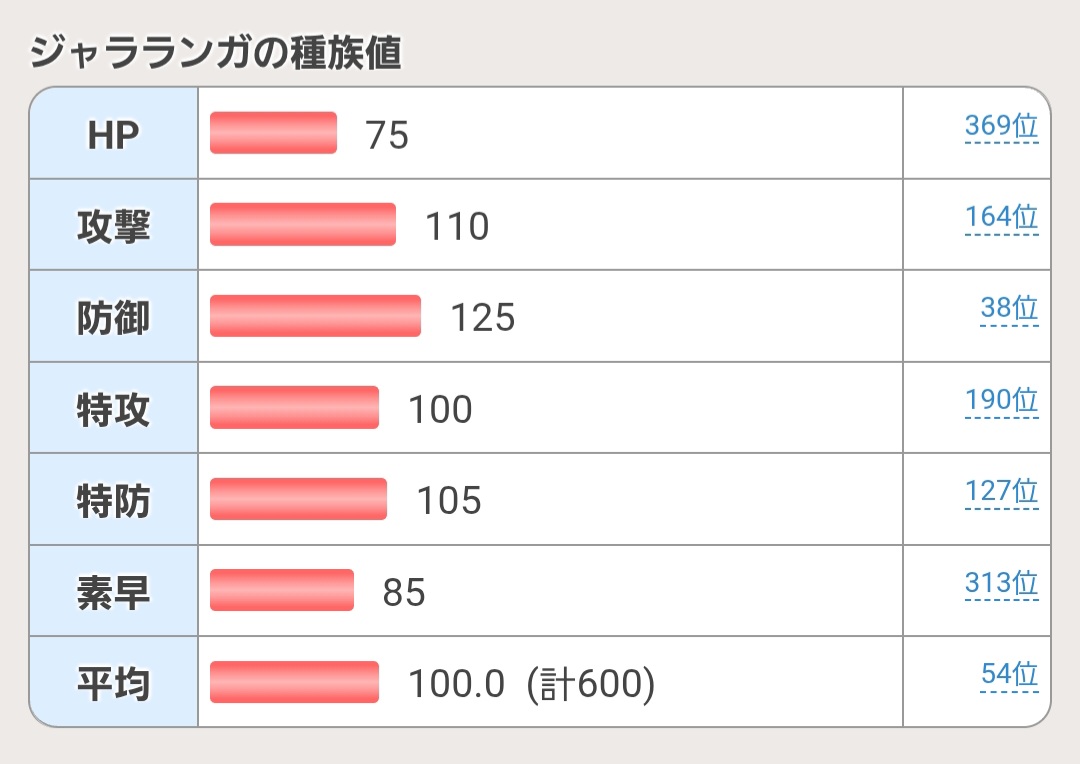Open the HP ranking link 369位
1080x764 pixels.
[x=1001, y=127]
